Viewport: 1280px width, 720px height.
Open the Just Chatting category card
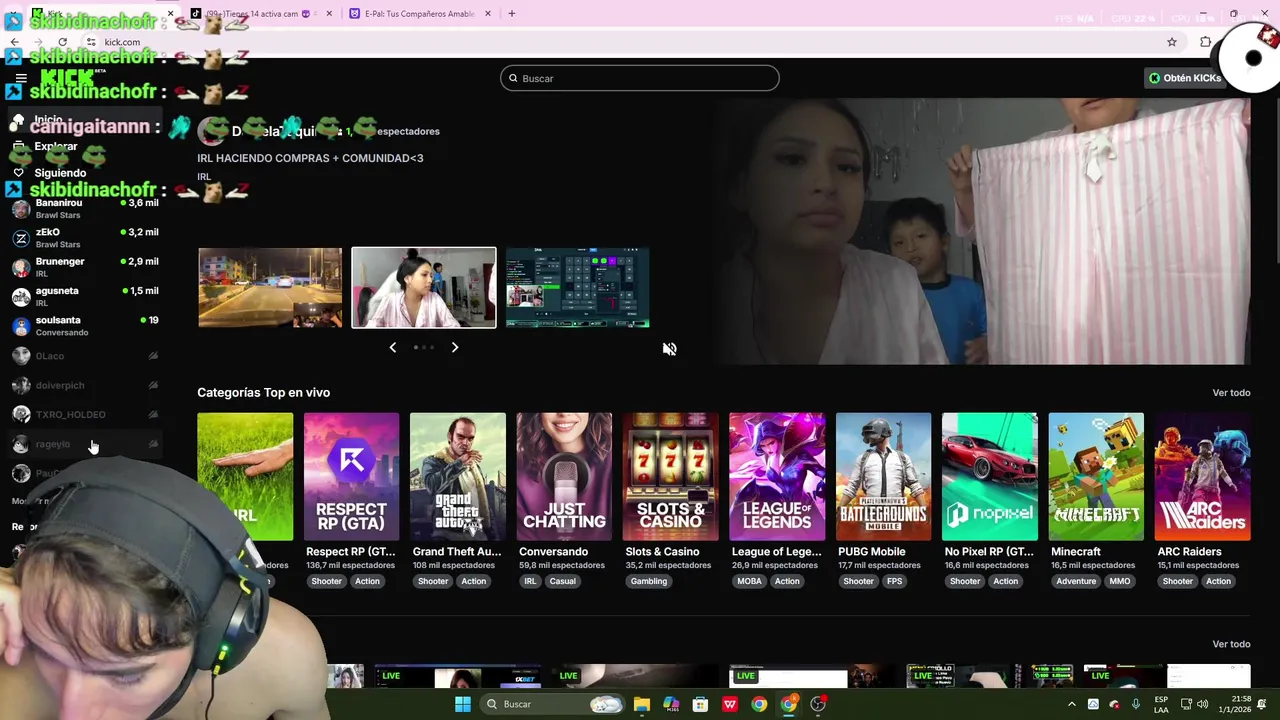564,477
